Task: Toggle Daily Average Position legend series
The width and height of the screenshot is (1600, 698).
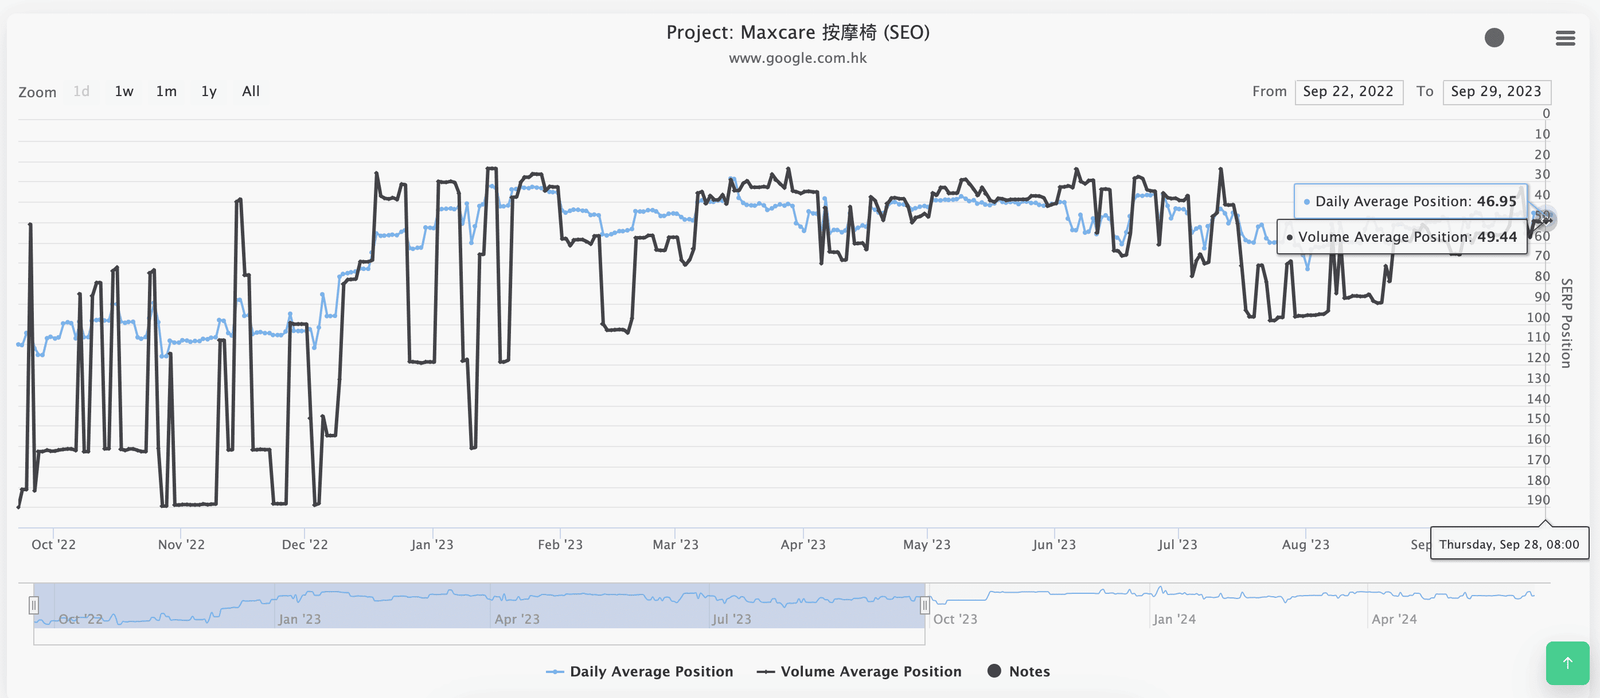Action: click(x=640, y=672)
